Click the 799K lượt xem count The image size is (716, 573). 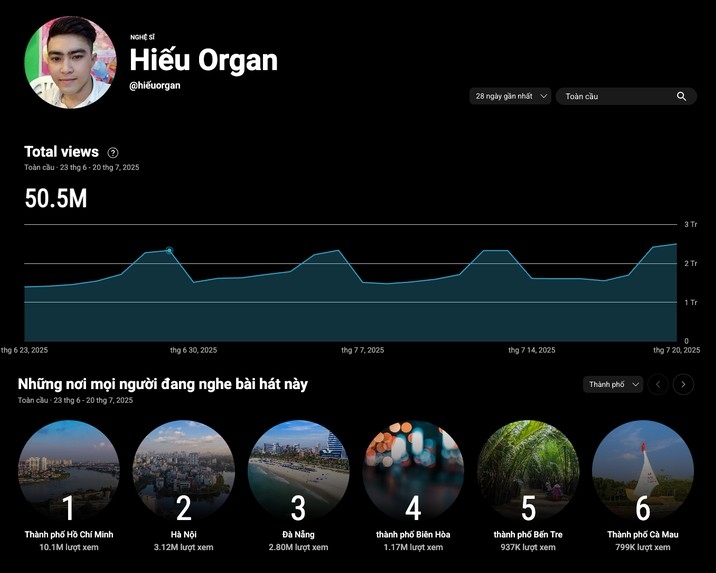tap(643, 547)
